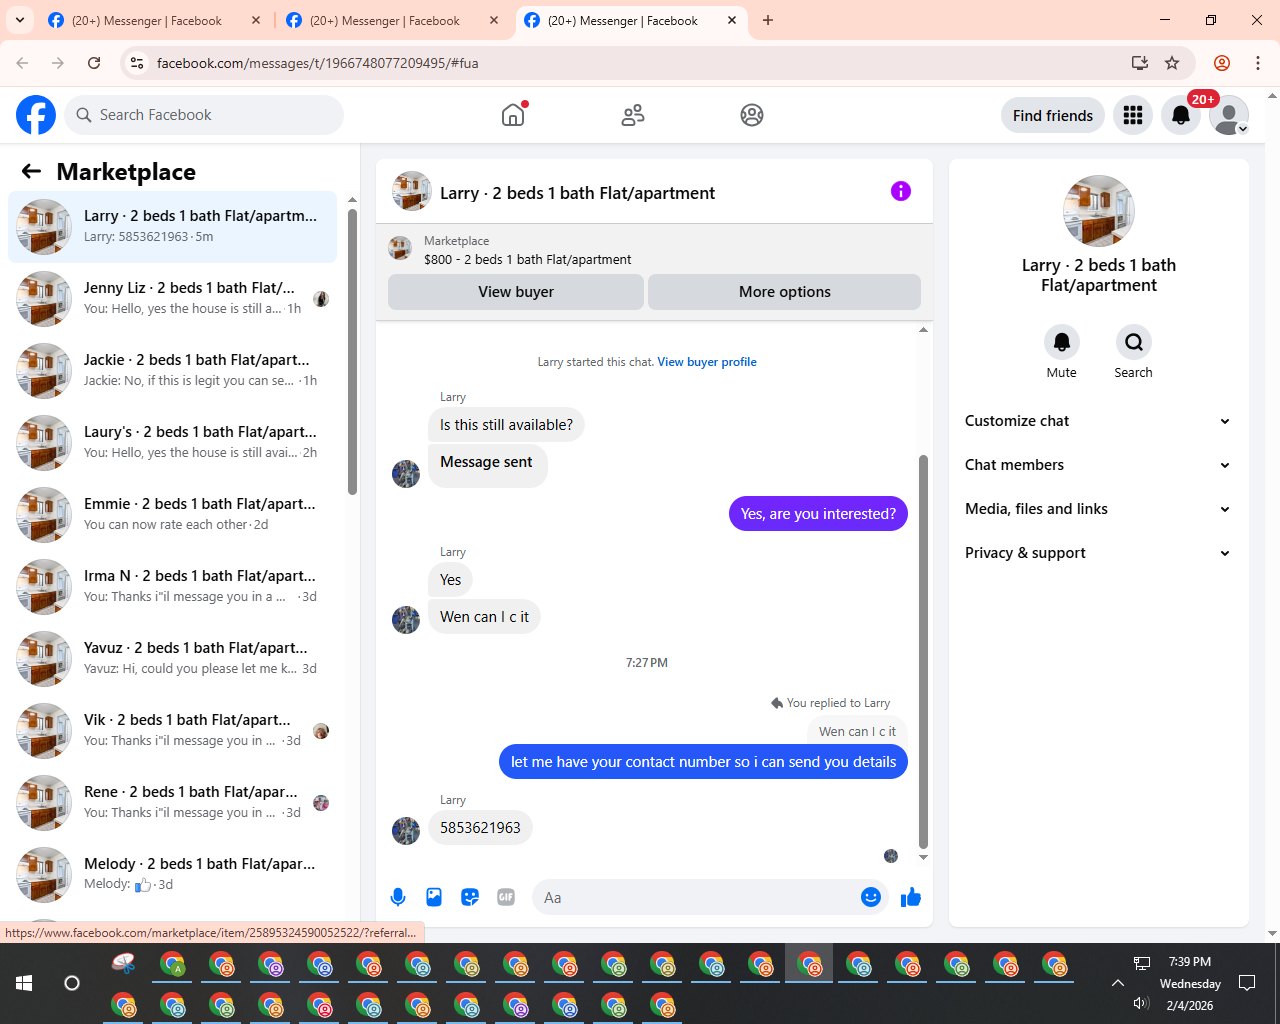Click the listing thumbnail beside $800 title
Screen dimensions: 1280x1024
coord(400,248)
